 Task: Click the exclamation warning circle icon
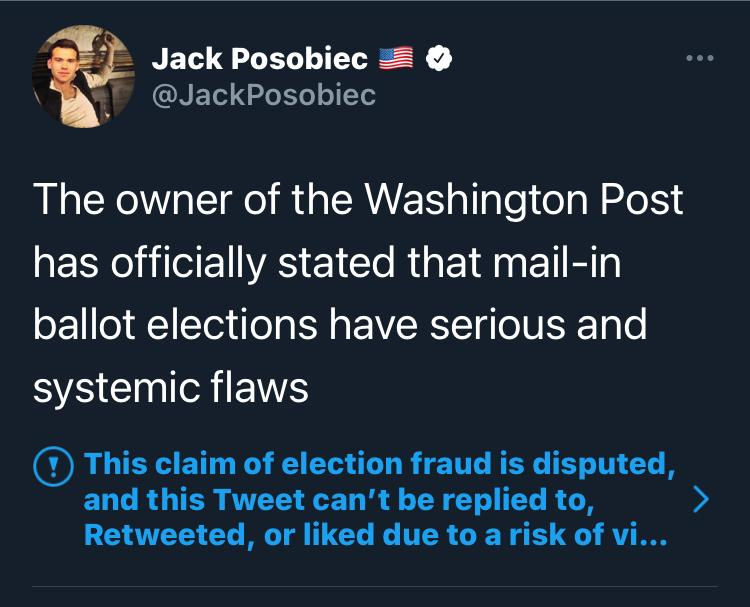pyautogui.click(x=54, y=466)
